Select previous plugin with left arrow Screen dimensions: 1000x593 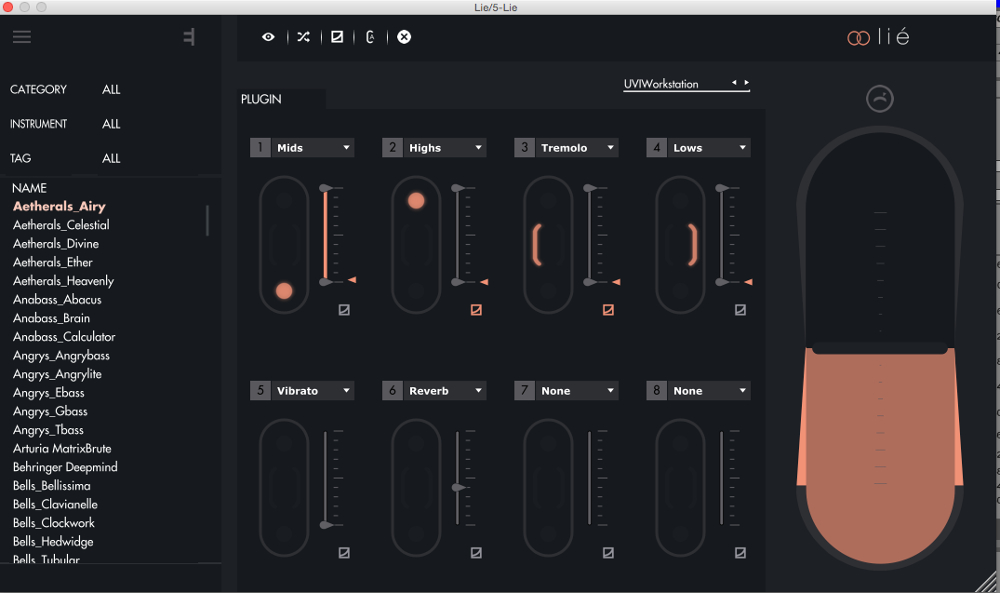734,82
